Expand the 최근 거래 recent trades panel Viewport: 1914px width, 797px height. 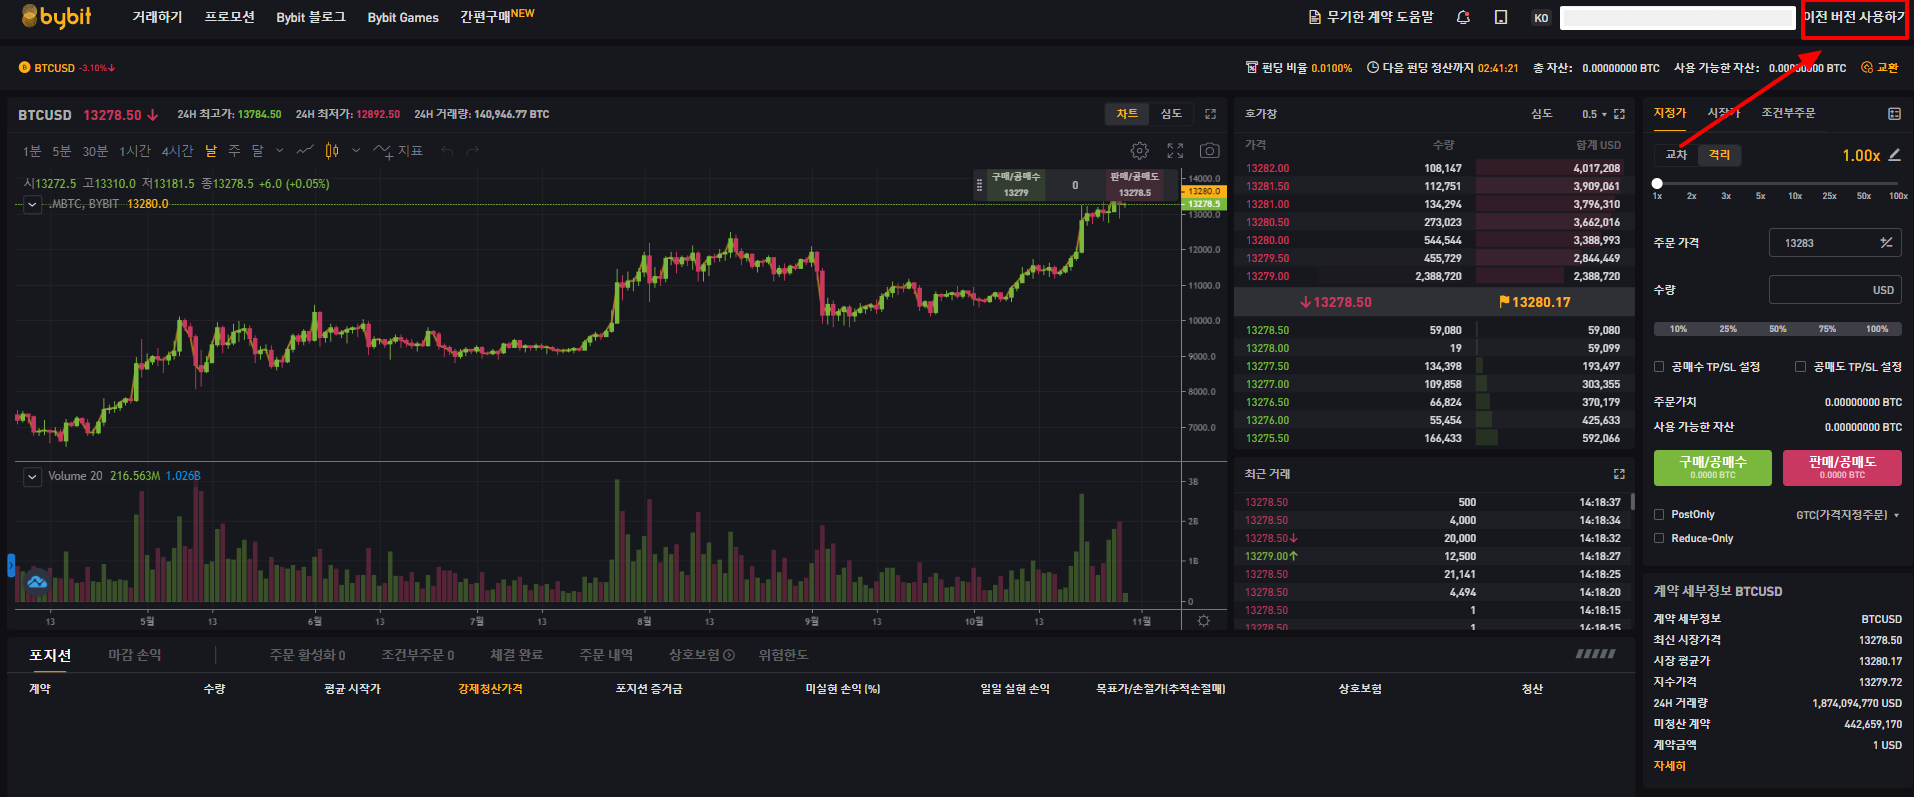point(1619,474)
